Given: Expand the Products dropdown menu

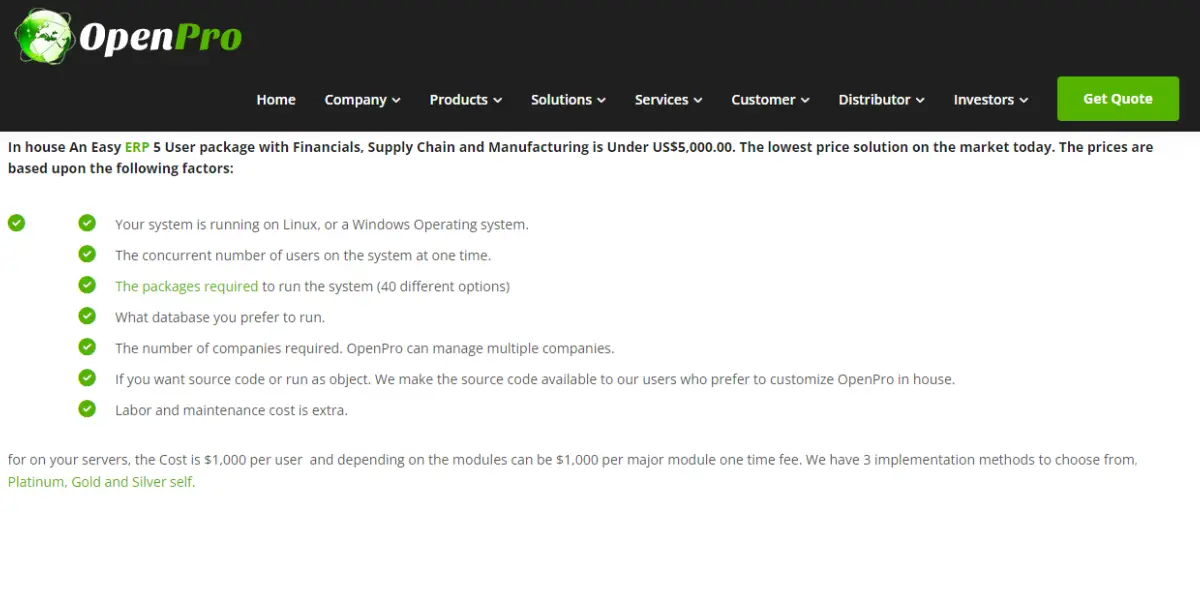Looking at the screenshot, I should pyautogui.click(x=465, y=100).
